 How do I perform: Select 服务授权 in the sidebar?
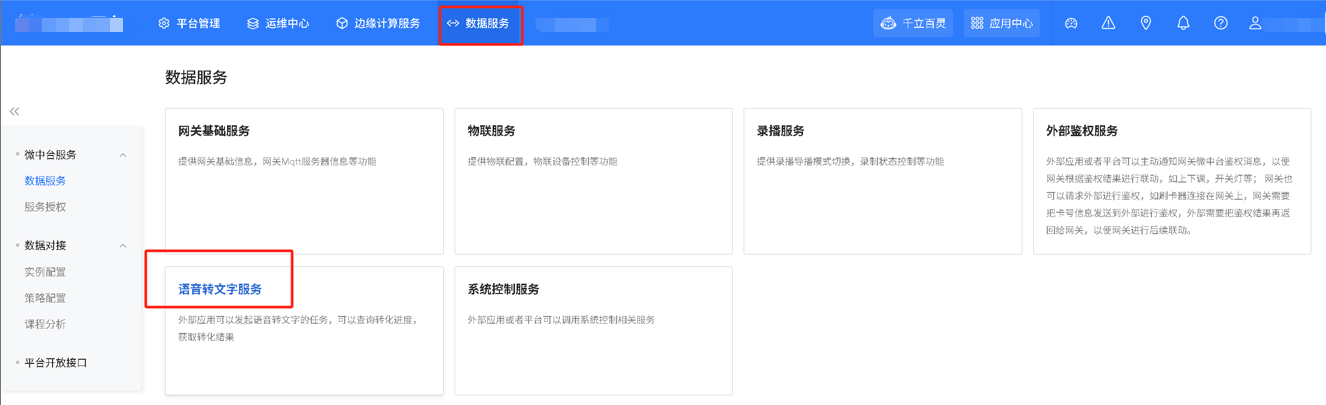pyautogui.click(x=45, y=207)
